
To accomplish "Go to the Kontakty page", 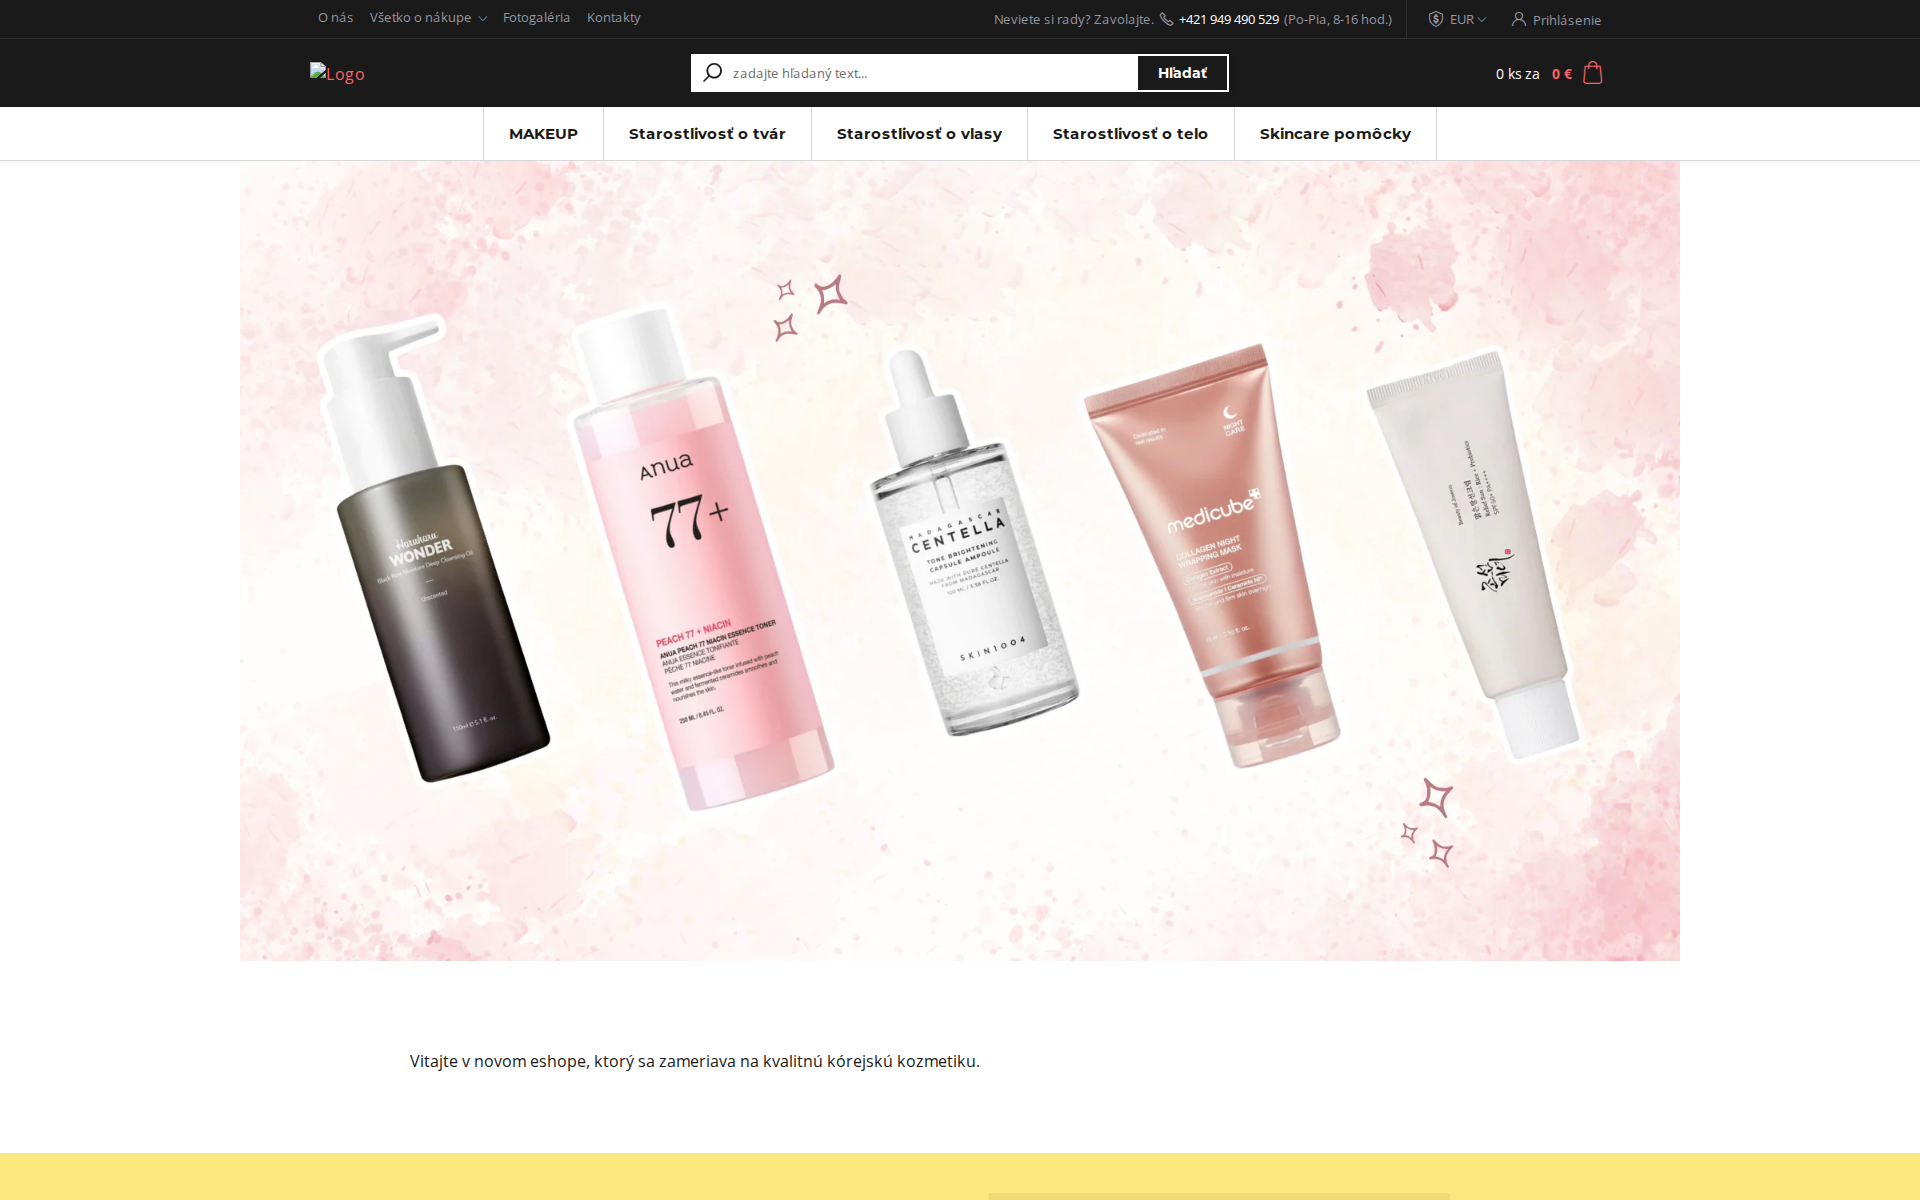I will pos(613,18).
